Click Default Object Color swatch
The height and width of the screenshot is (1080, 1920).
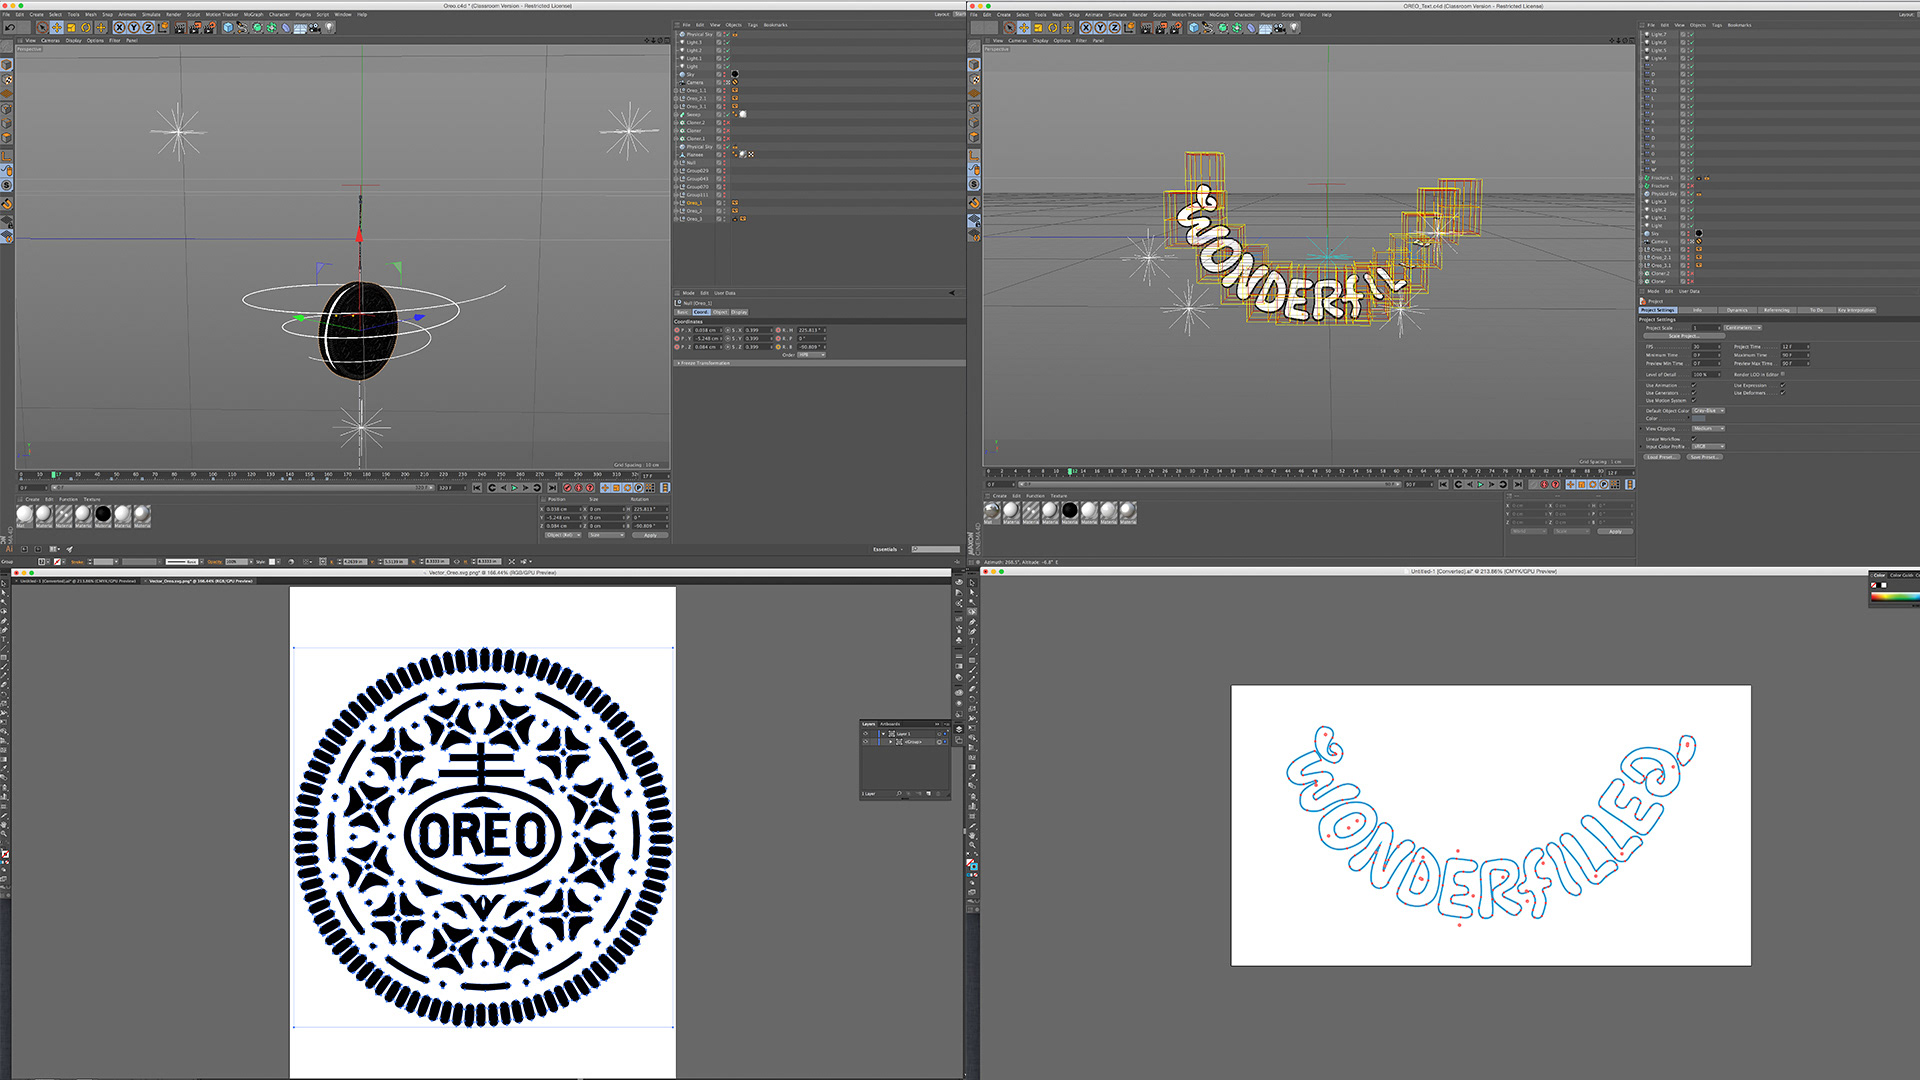coord(1698,418)
